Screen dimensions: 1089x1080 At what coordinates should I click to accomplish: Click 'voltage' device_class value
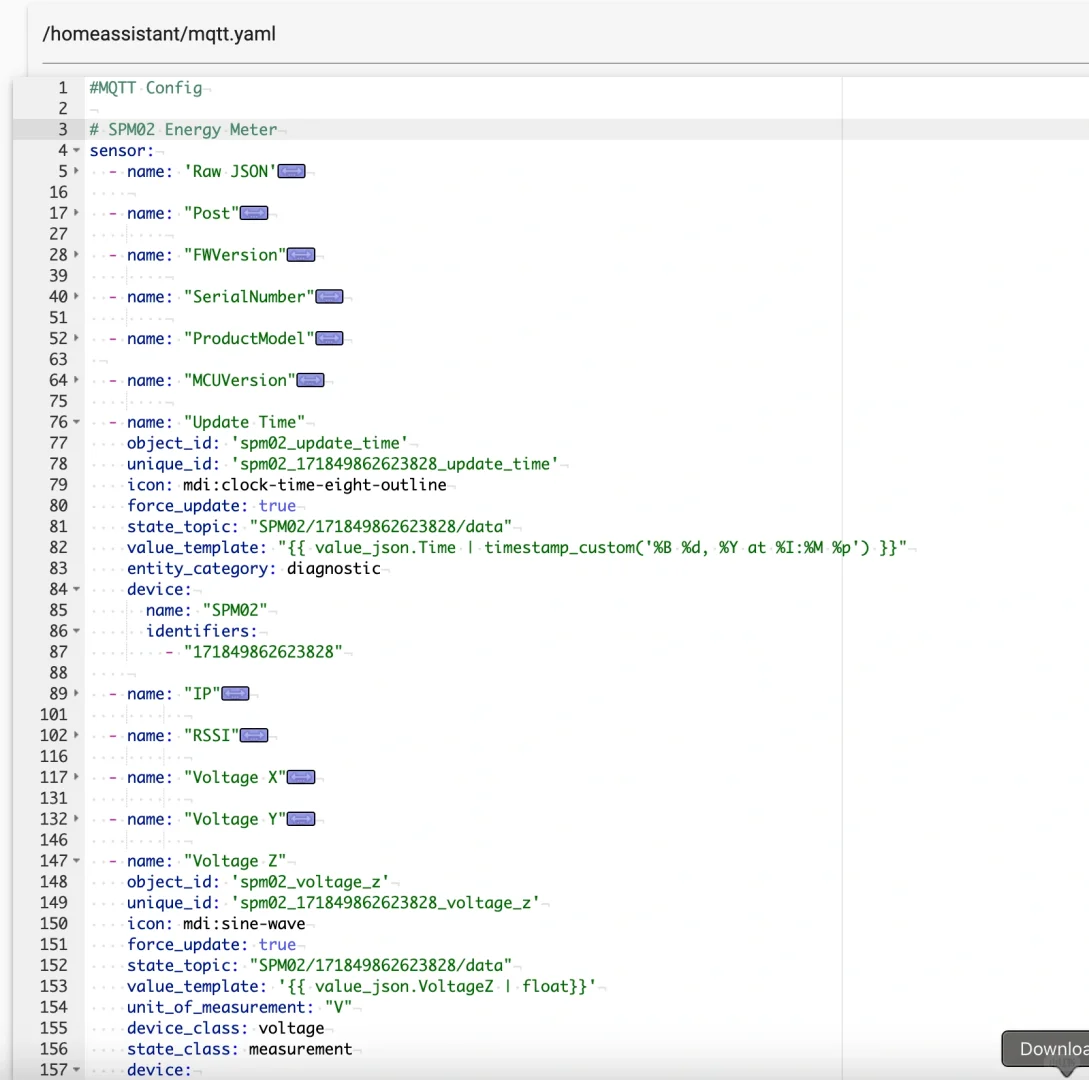coord(292,1028)
